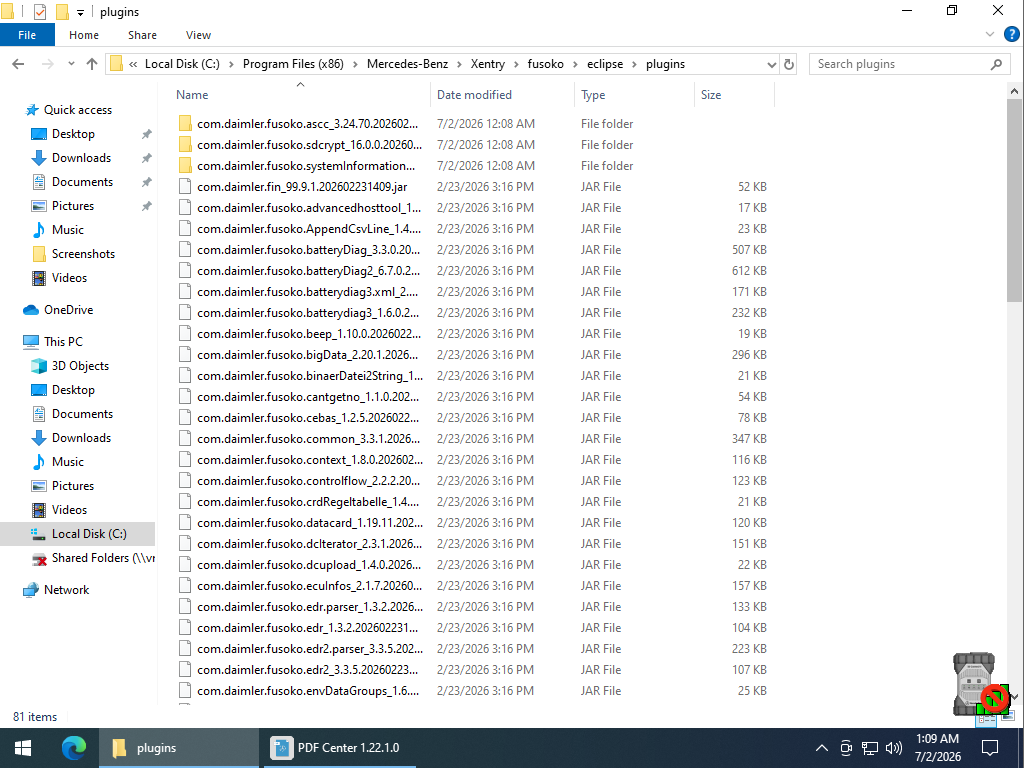Image resolution: width=1024 pixels, height=768 pixels.
Task: Select the beep_1.10.0 jar file icon
Action: point(185,334)
